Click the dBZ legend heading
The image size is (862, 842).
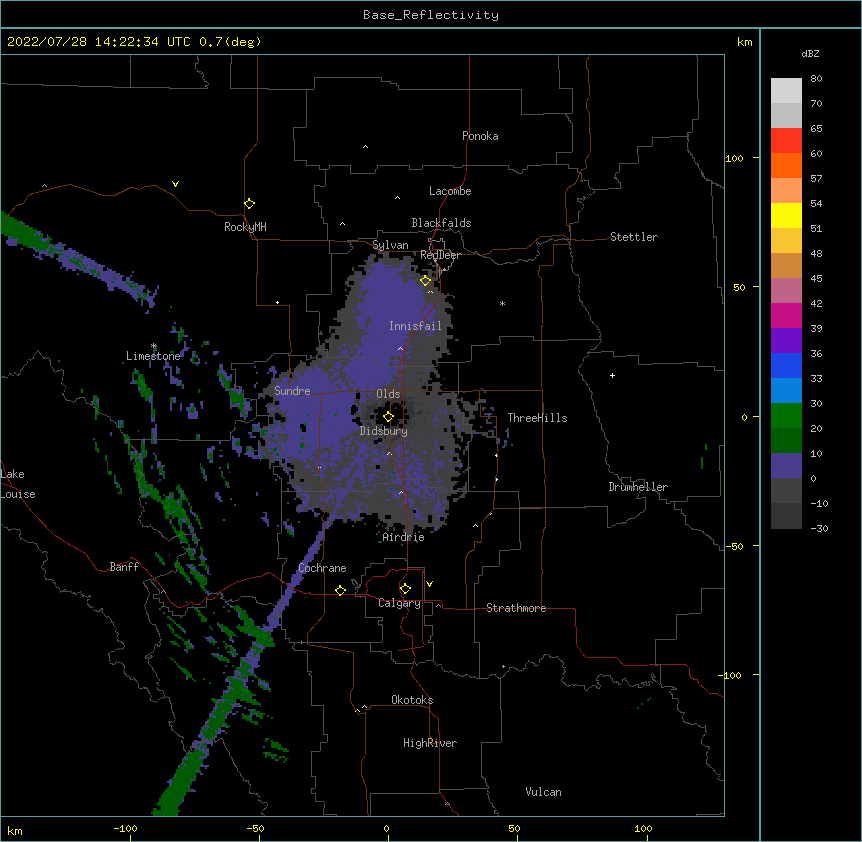click(810, 54)
